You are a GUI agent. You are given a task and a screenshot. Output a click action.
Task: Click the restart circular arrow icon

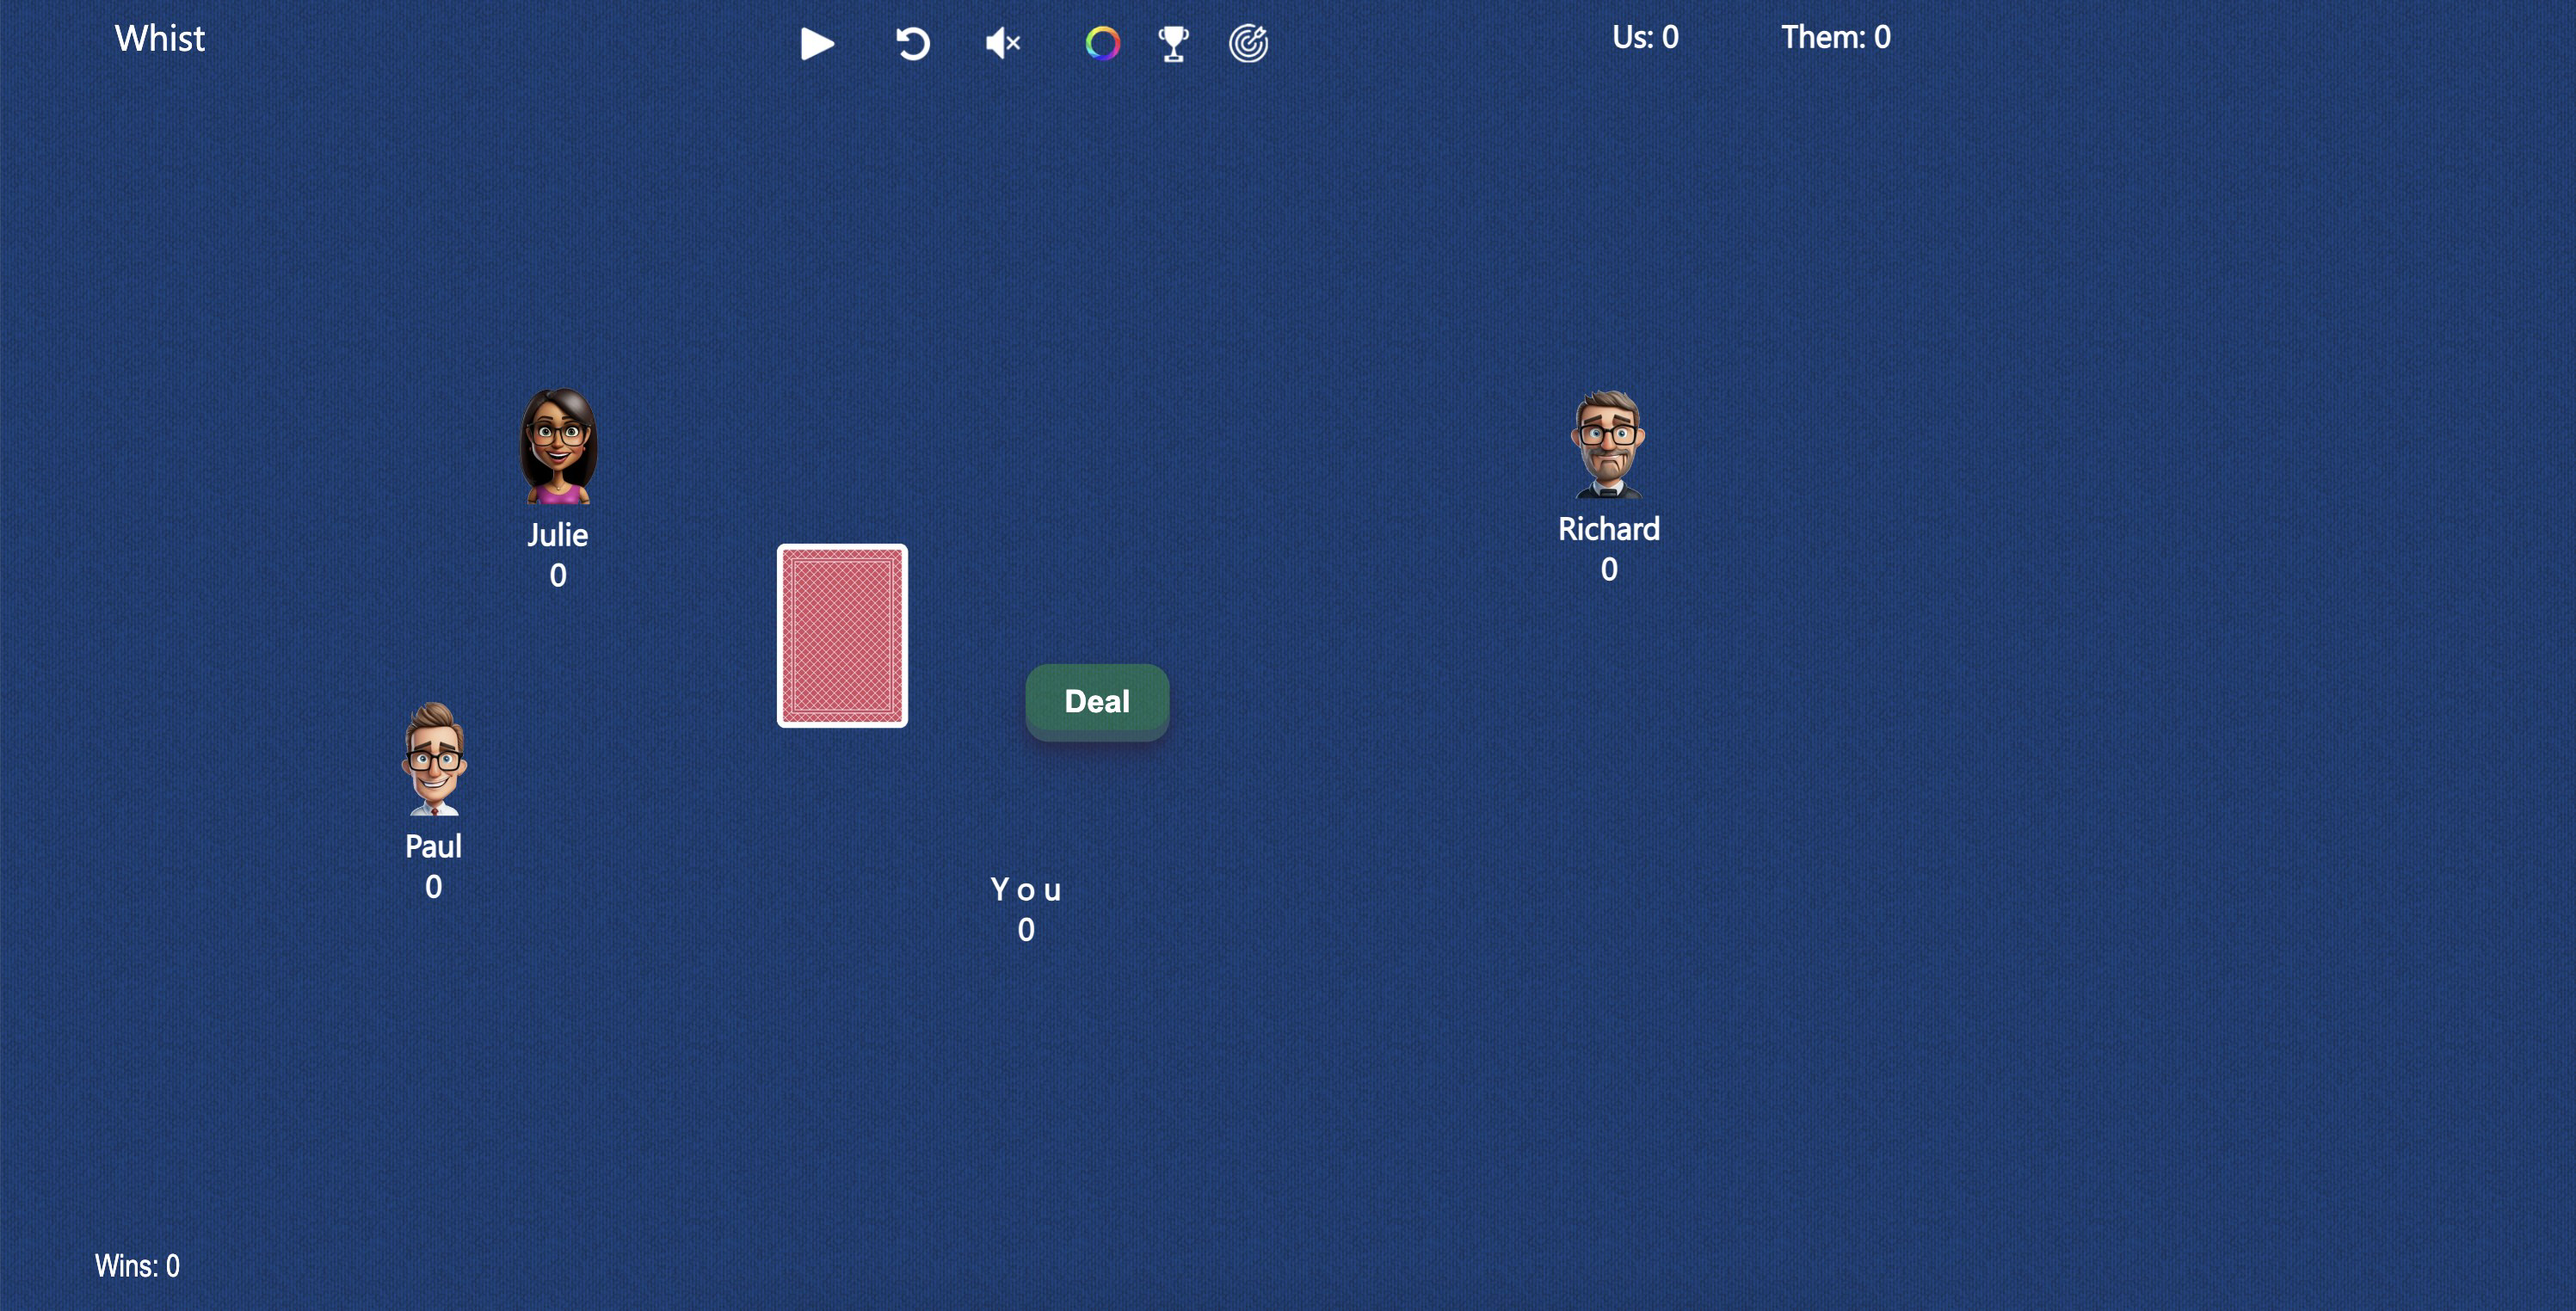click(x=912, y=43)
